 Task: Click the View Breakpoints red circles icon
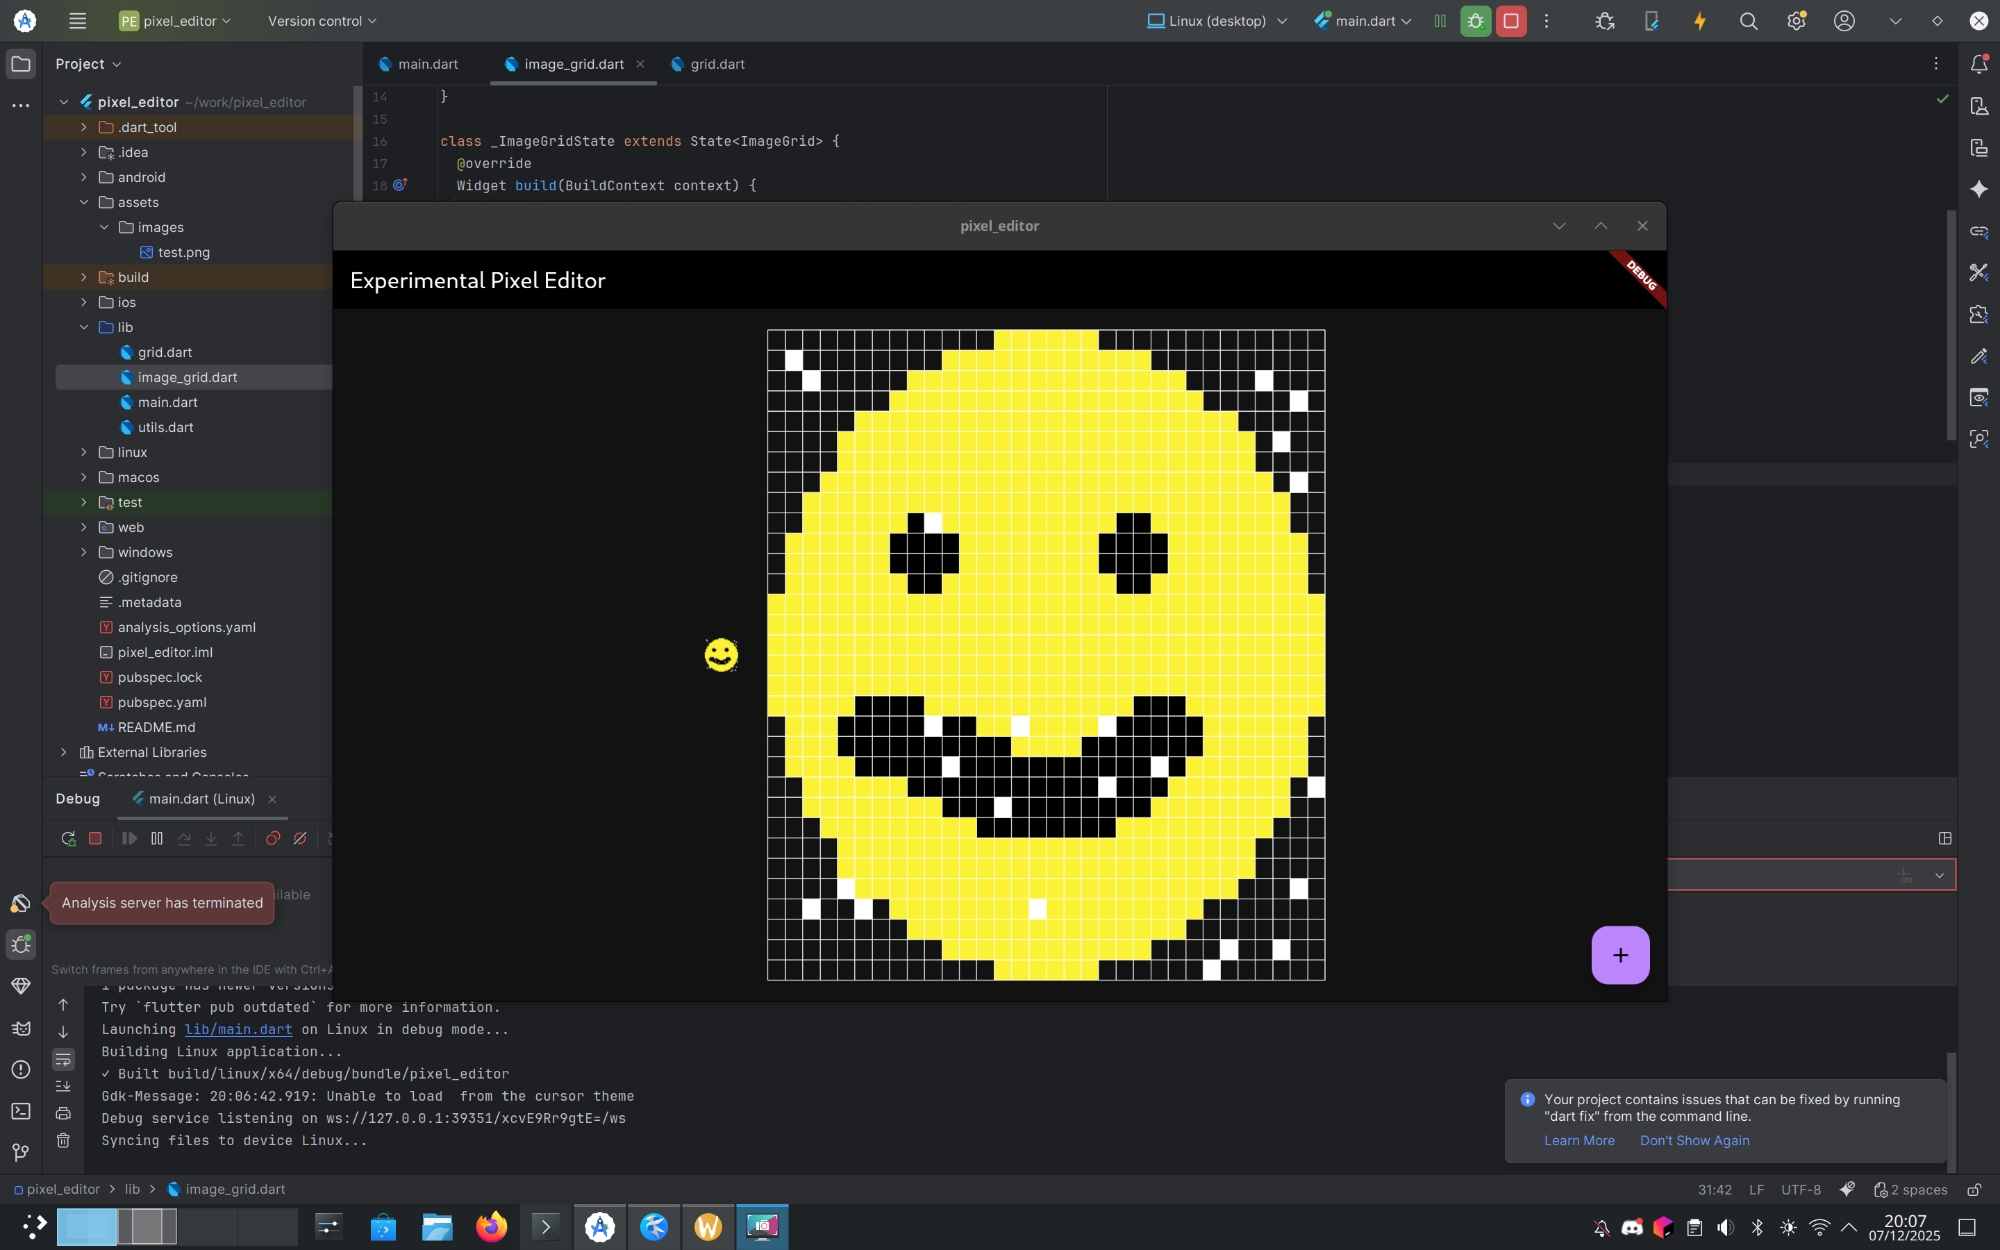(272, 839)
